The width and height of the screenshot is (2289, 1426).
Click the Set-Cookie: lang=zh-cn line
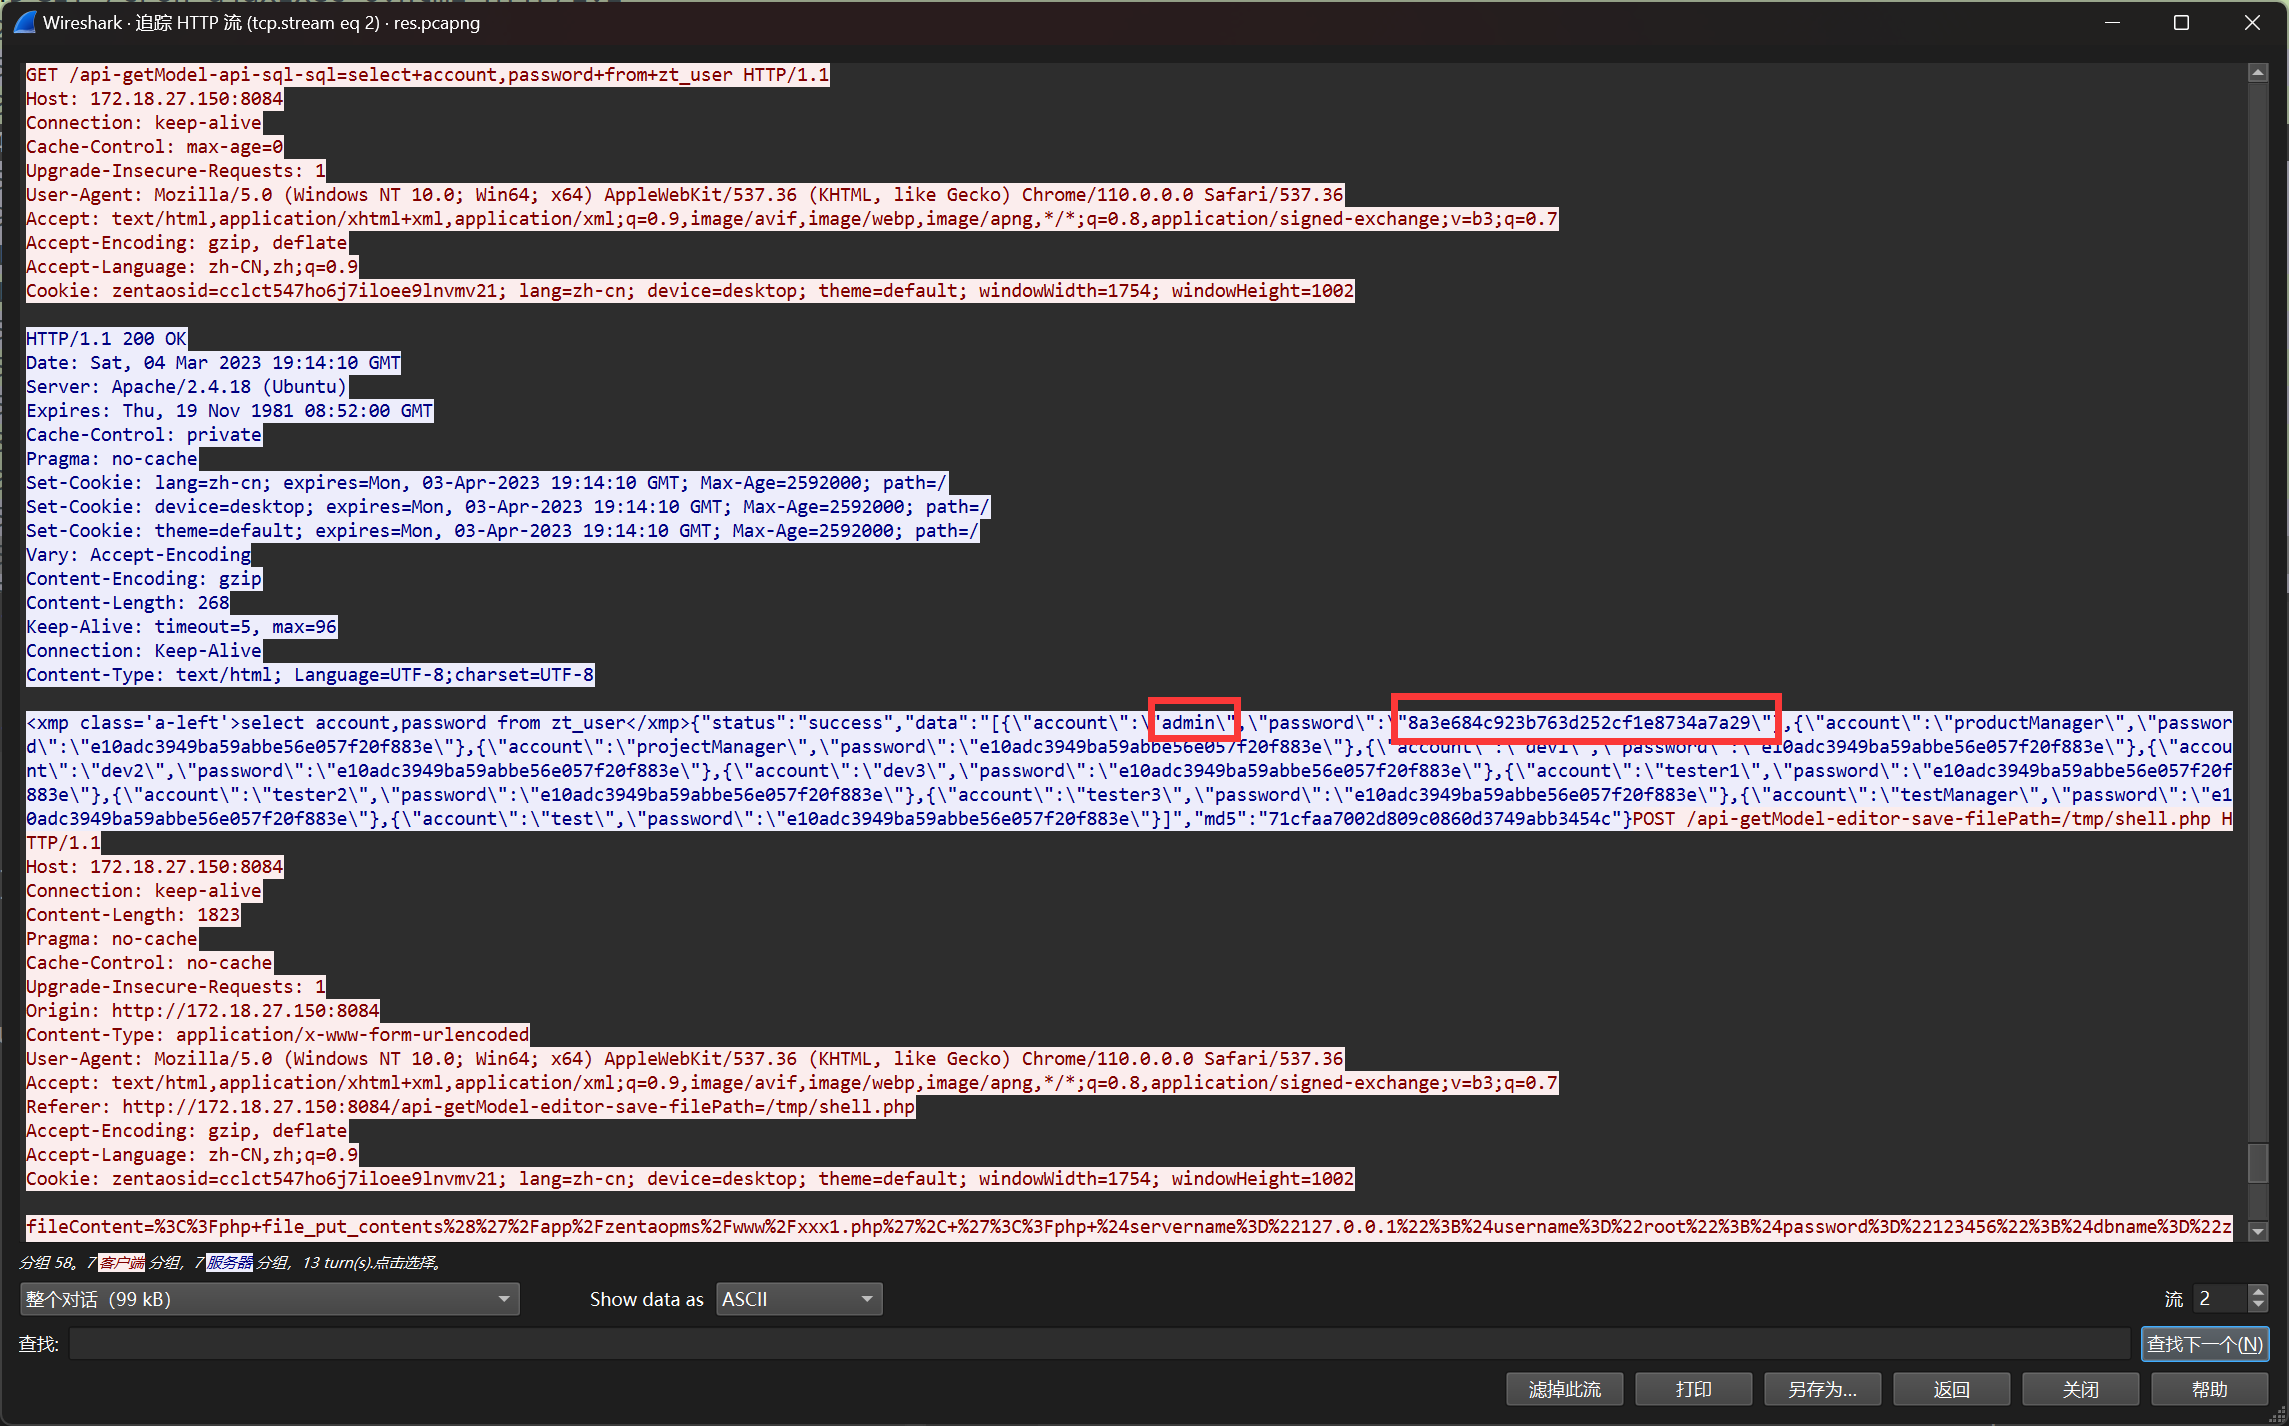[486, 483]
